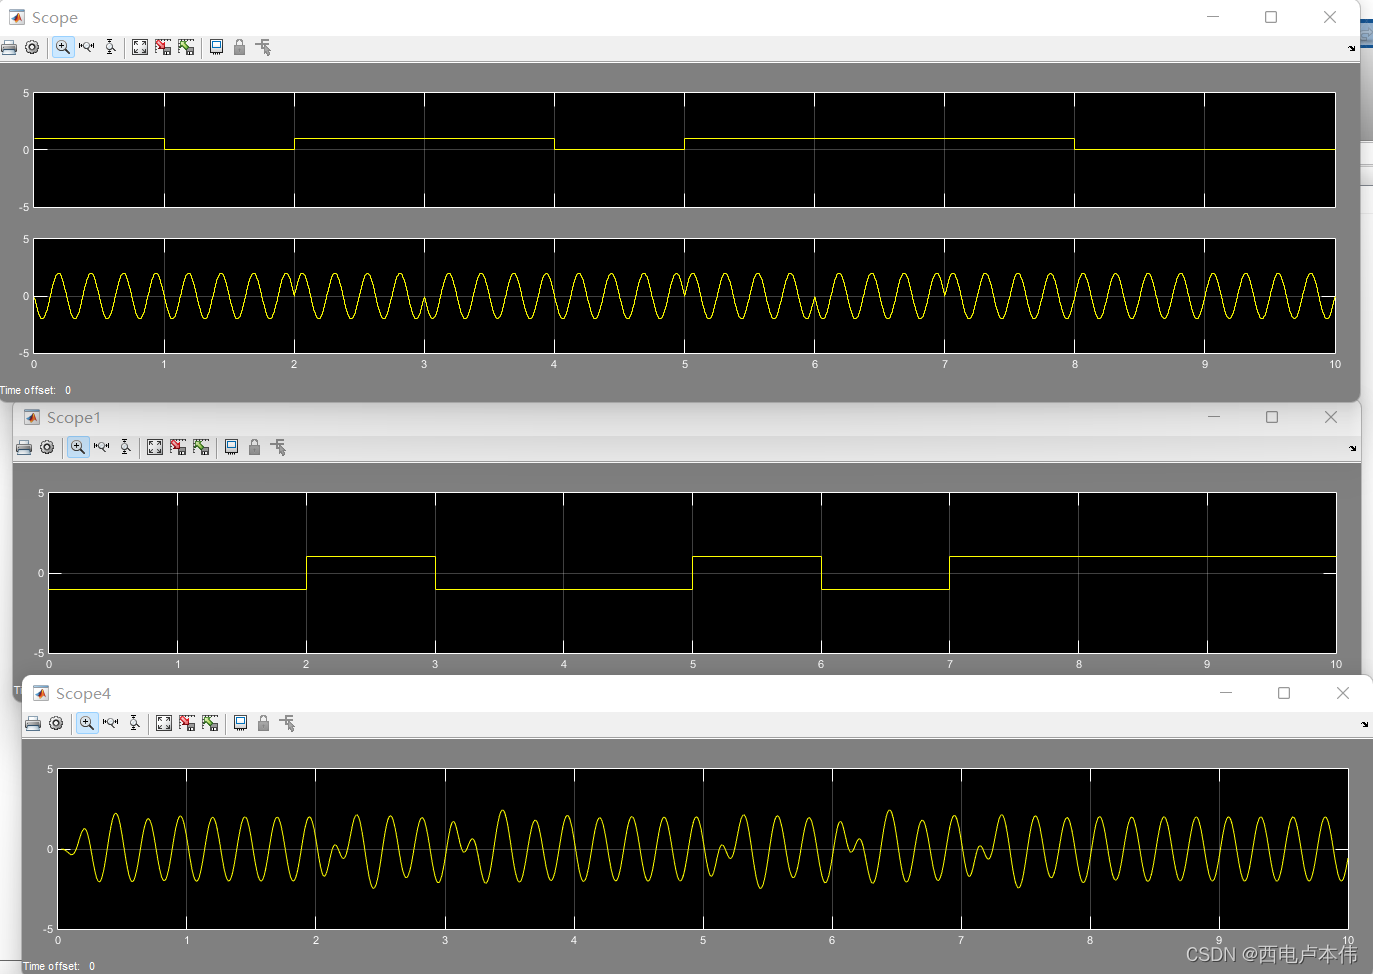
Task: Open signal selector in Scope4 window
Action: click(x=287, y=723)
